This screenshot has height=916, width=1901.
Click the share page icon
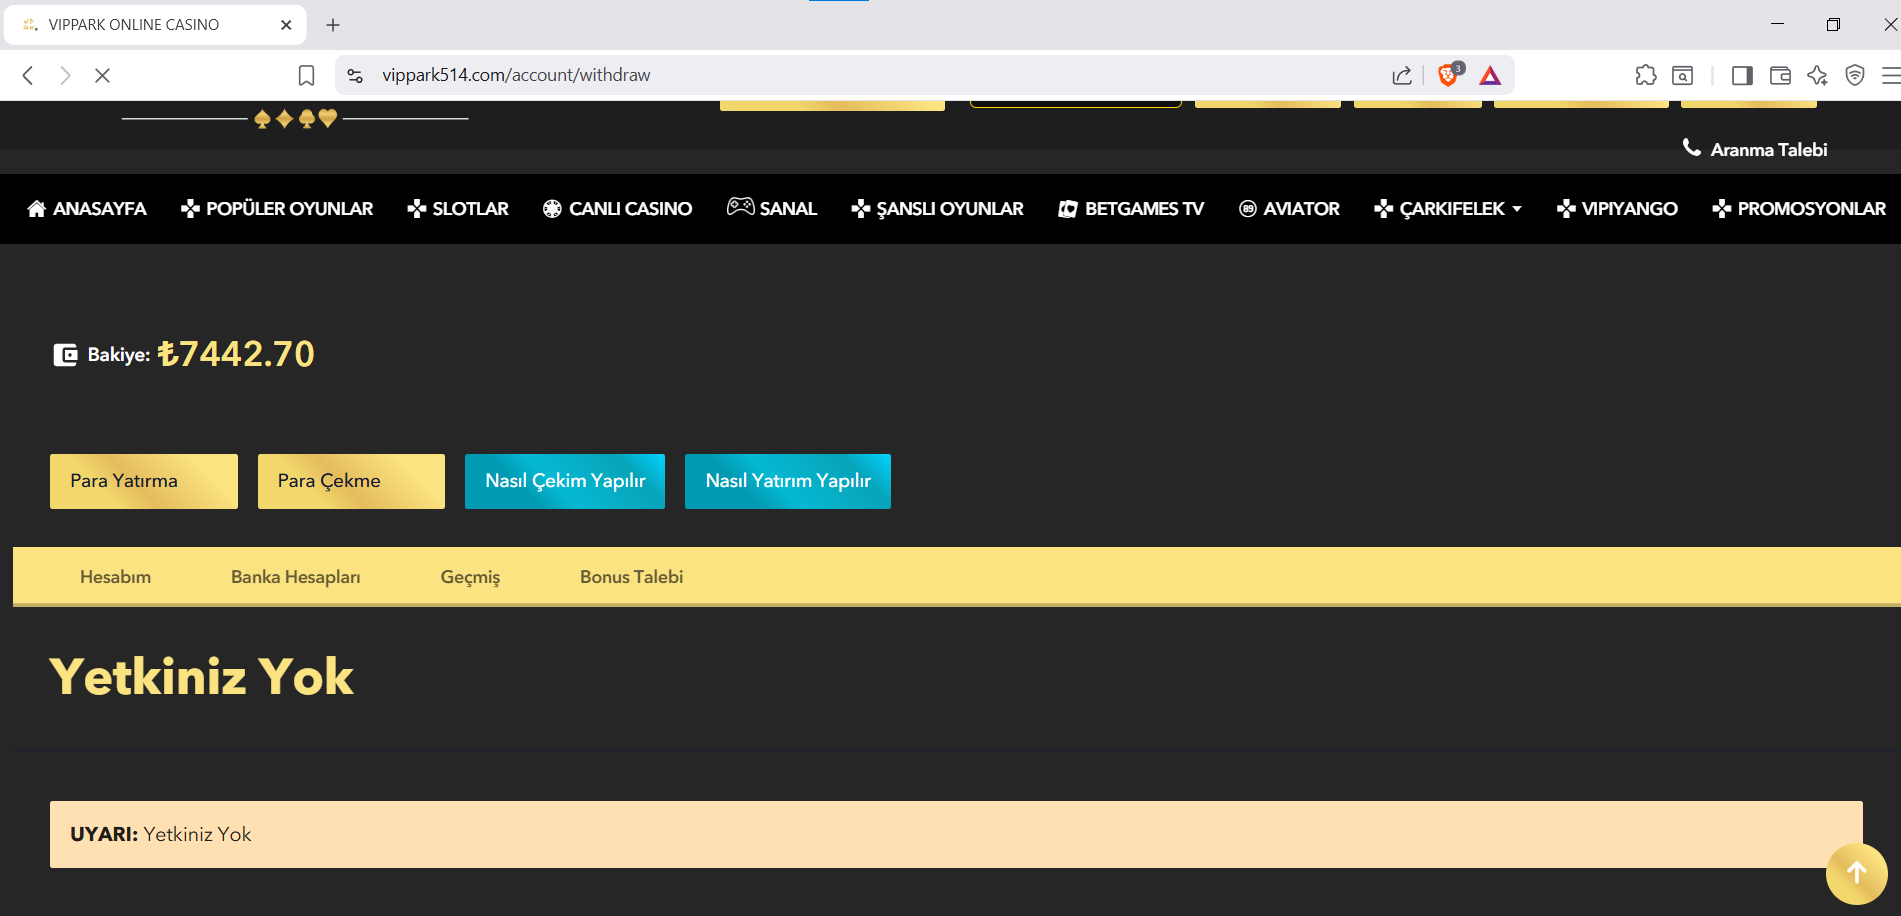[1402, 75]
